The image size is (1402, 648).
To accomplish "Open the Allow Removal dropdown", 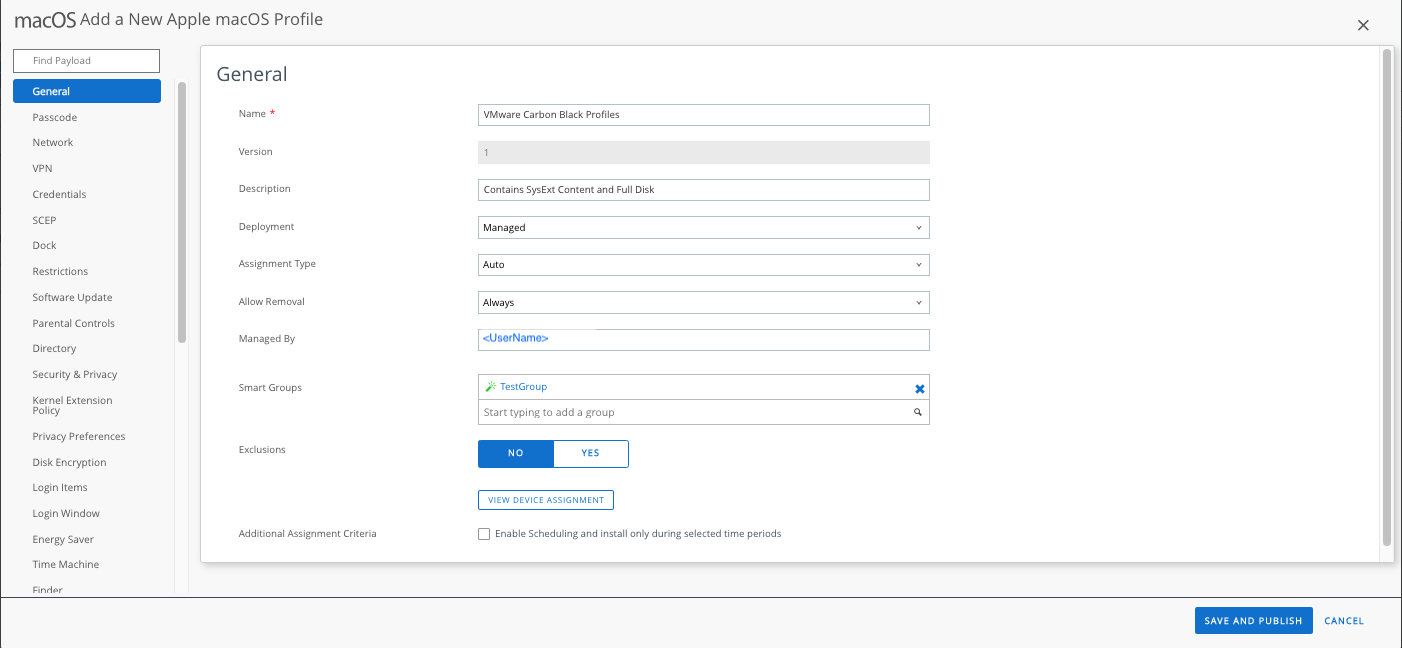I will tap(704, 302).
